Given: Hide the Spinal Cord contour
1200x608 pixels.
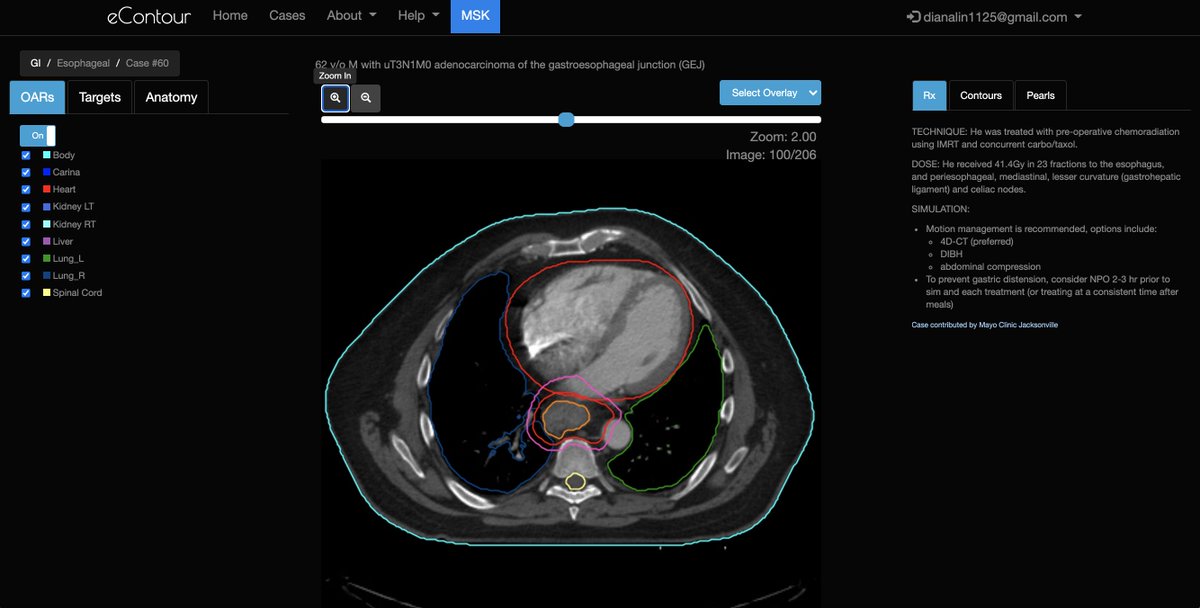Looking at the screenshot, I should tap(25, 292).
